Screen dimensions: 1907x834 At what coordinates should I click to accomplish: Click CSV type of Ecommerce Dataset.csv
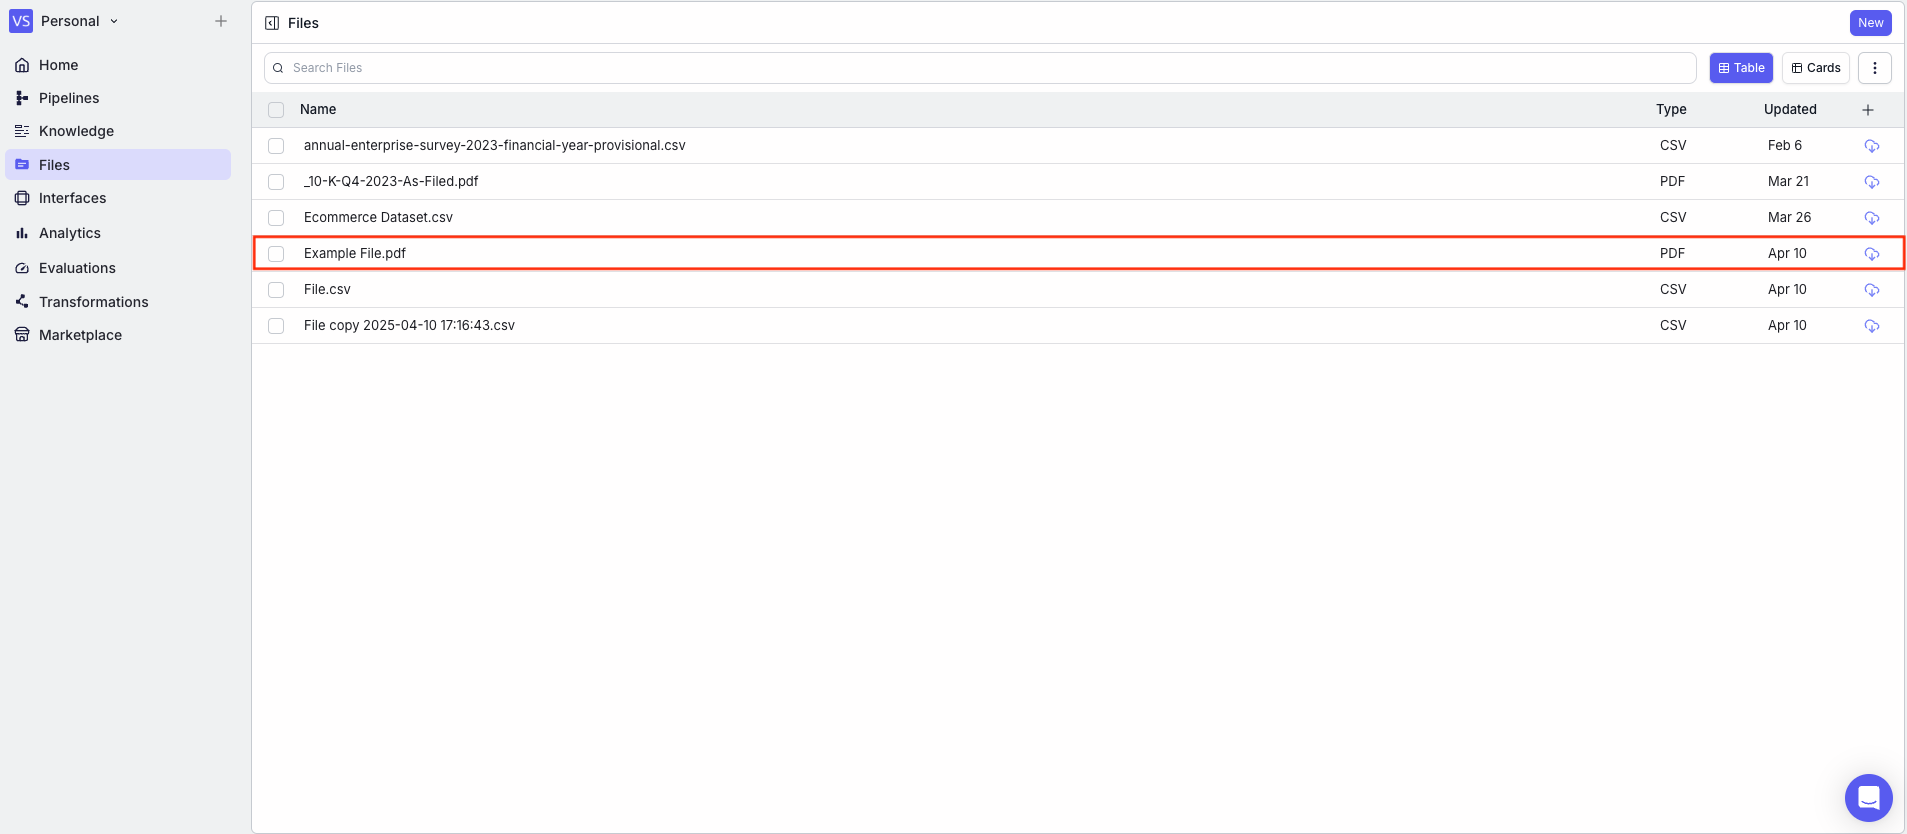[x=1673, y=218]
